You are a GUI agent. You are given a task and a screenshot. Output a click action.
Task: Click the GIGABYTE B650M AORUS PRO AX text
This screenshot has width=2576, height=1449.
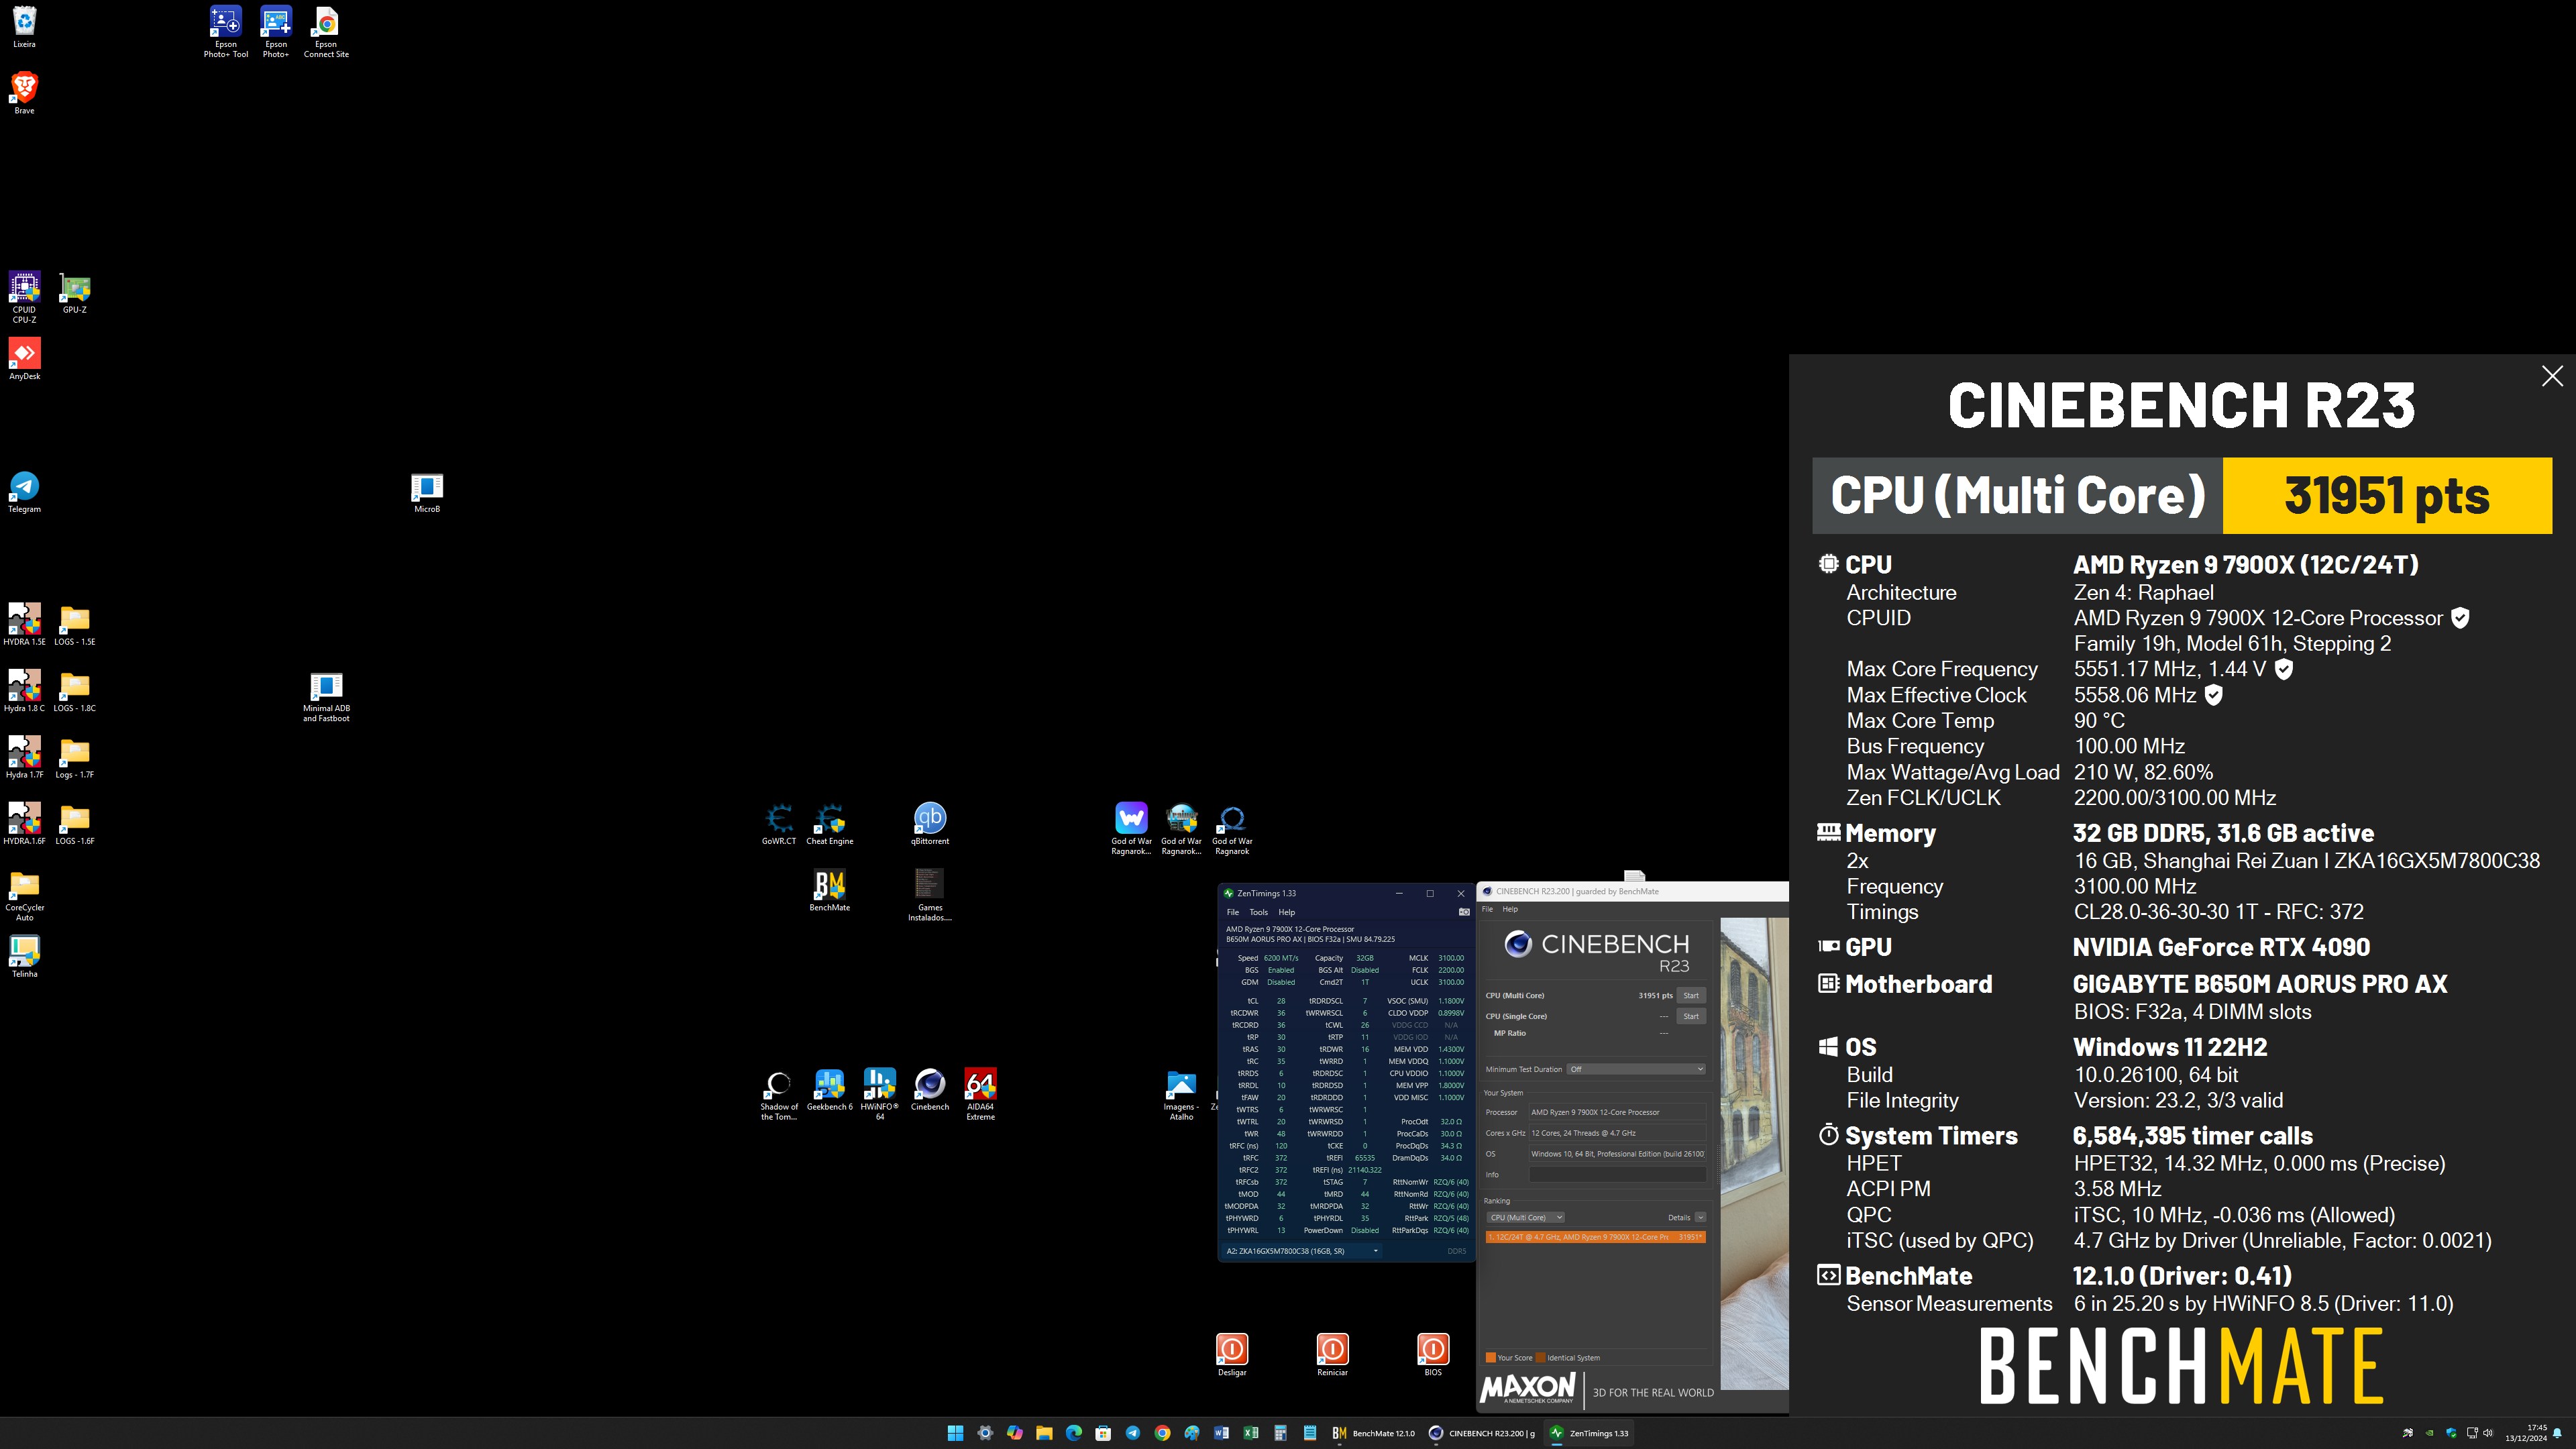tap(2260, 984)
